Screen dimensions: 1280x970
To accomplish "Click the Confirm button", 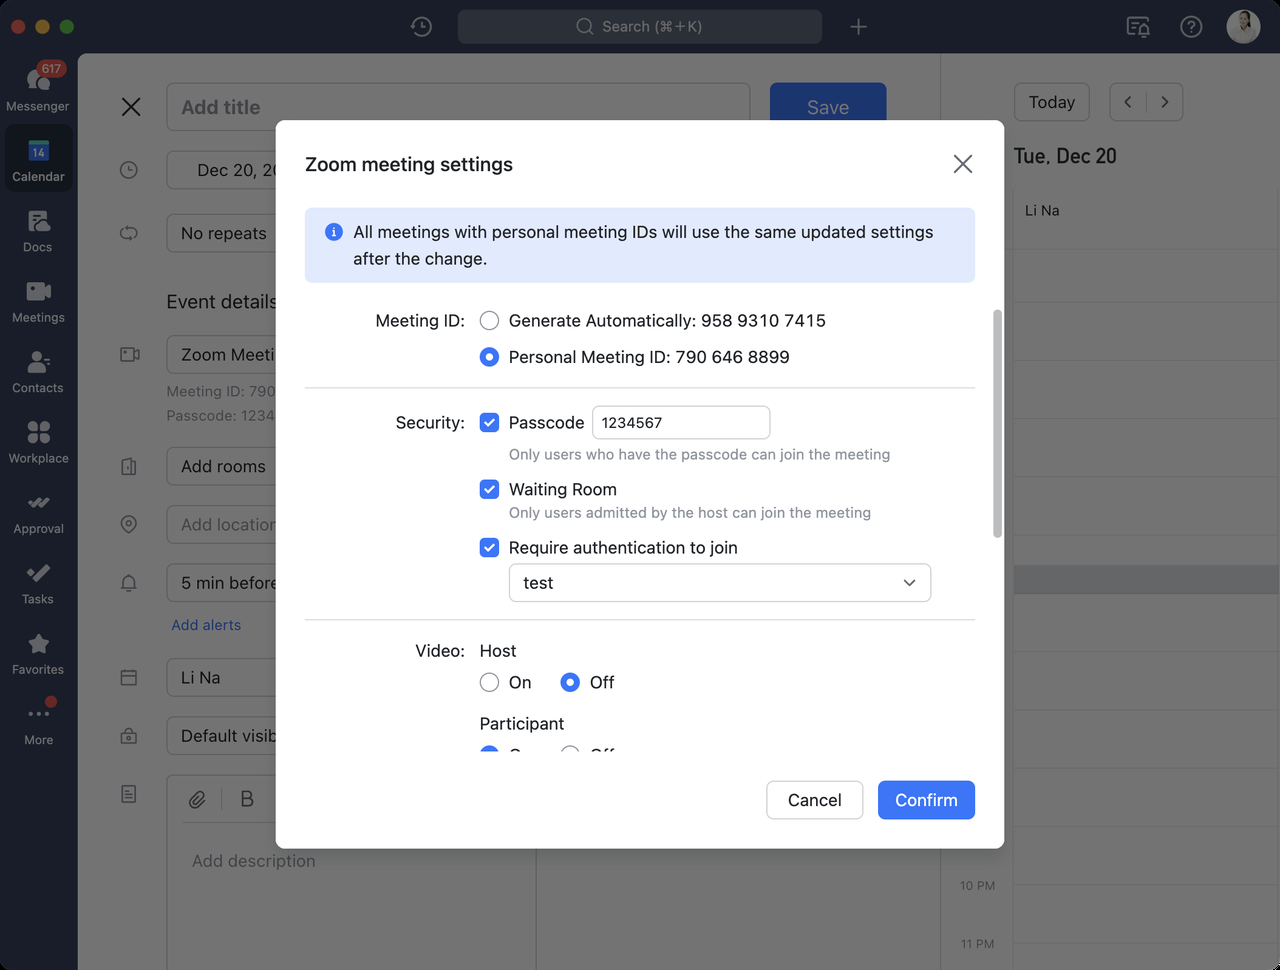I will pos(926,800).
